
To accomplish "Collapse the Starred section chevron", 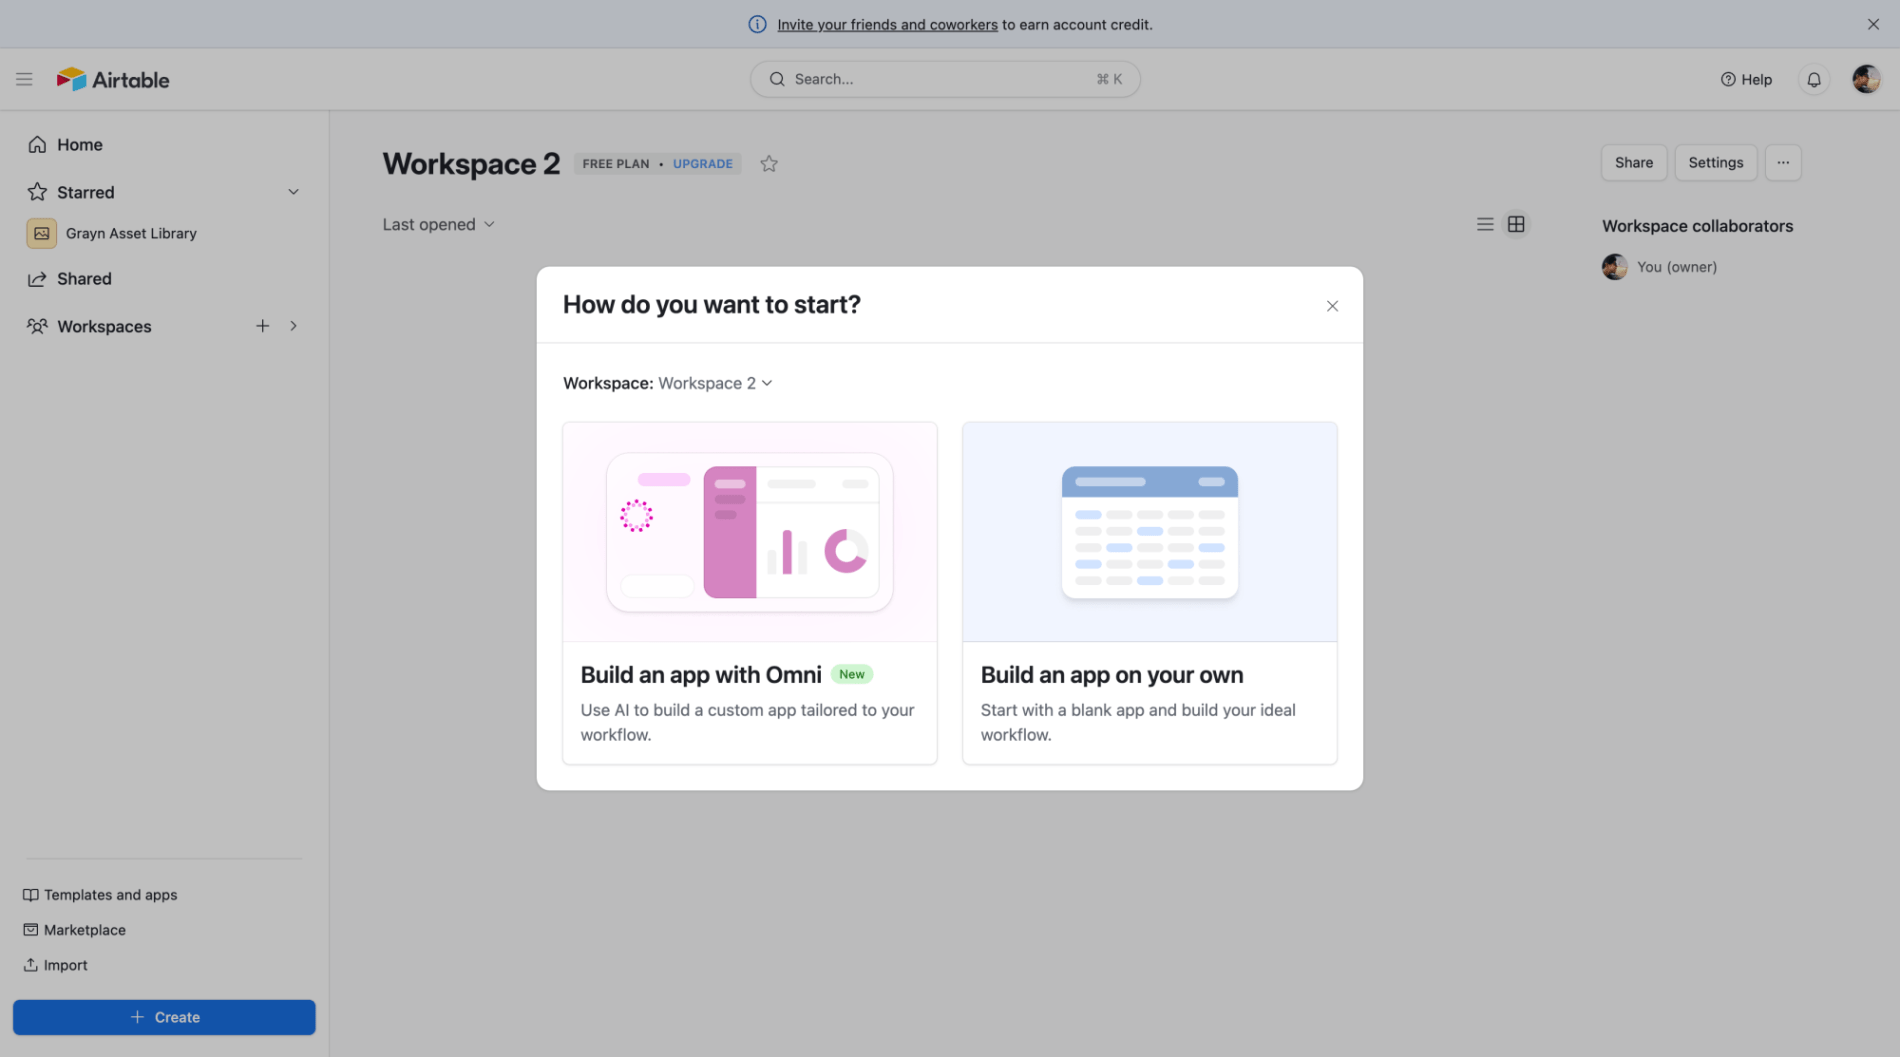I will (293, 192).
